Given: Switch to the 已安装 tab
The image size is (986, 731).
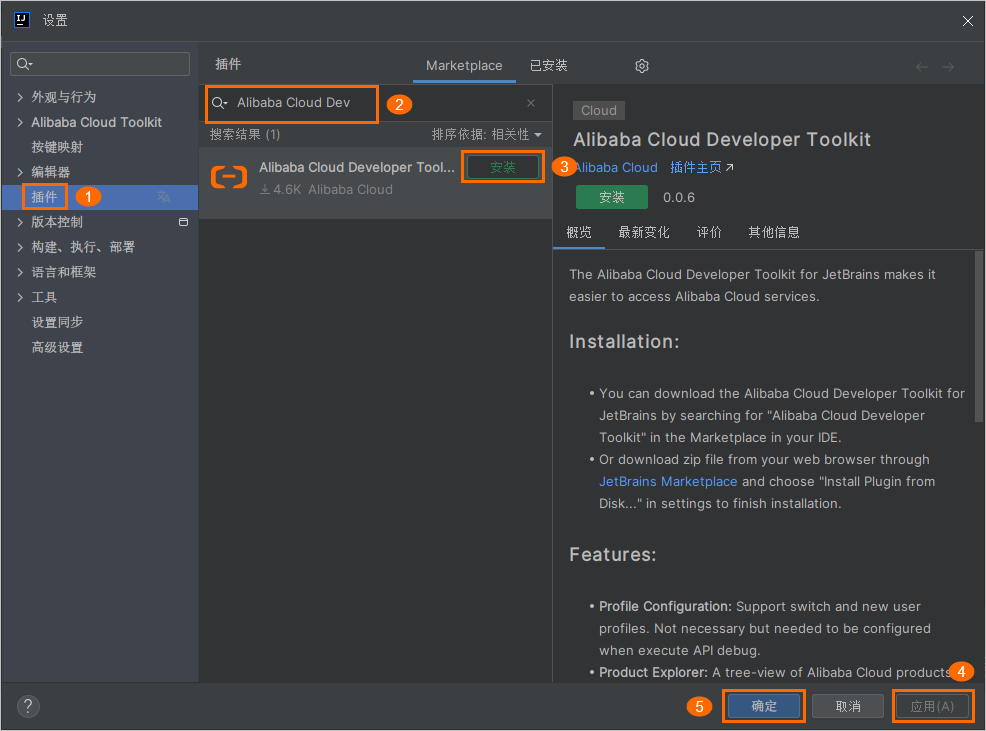Looking at the screenshot, I should (x=548, y=65).
